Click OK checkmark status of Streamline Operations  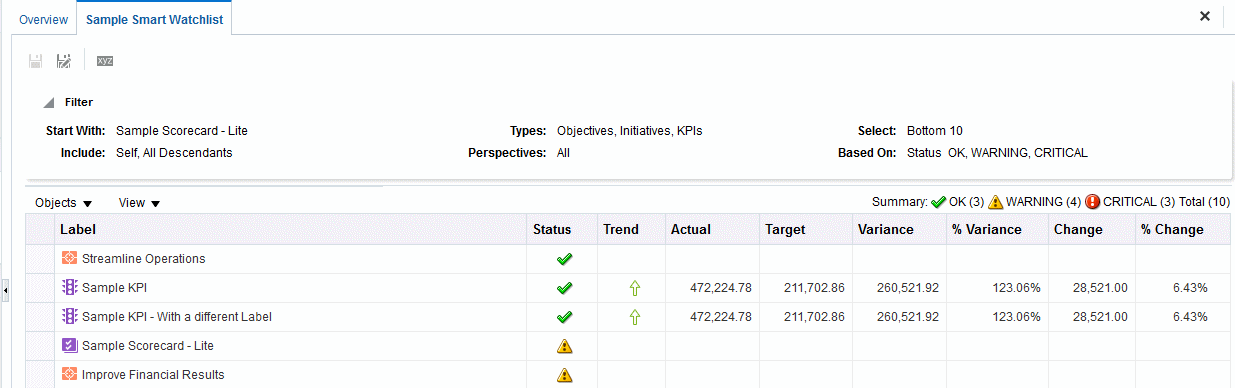(564, 259)
